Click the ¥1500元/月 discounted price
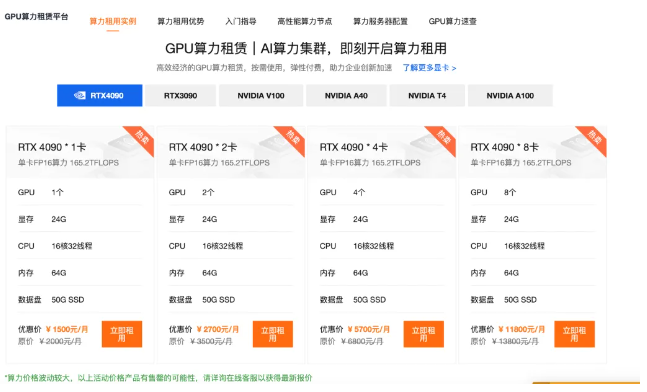The image size is (647, 392). [67, 329]
